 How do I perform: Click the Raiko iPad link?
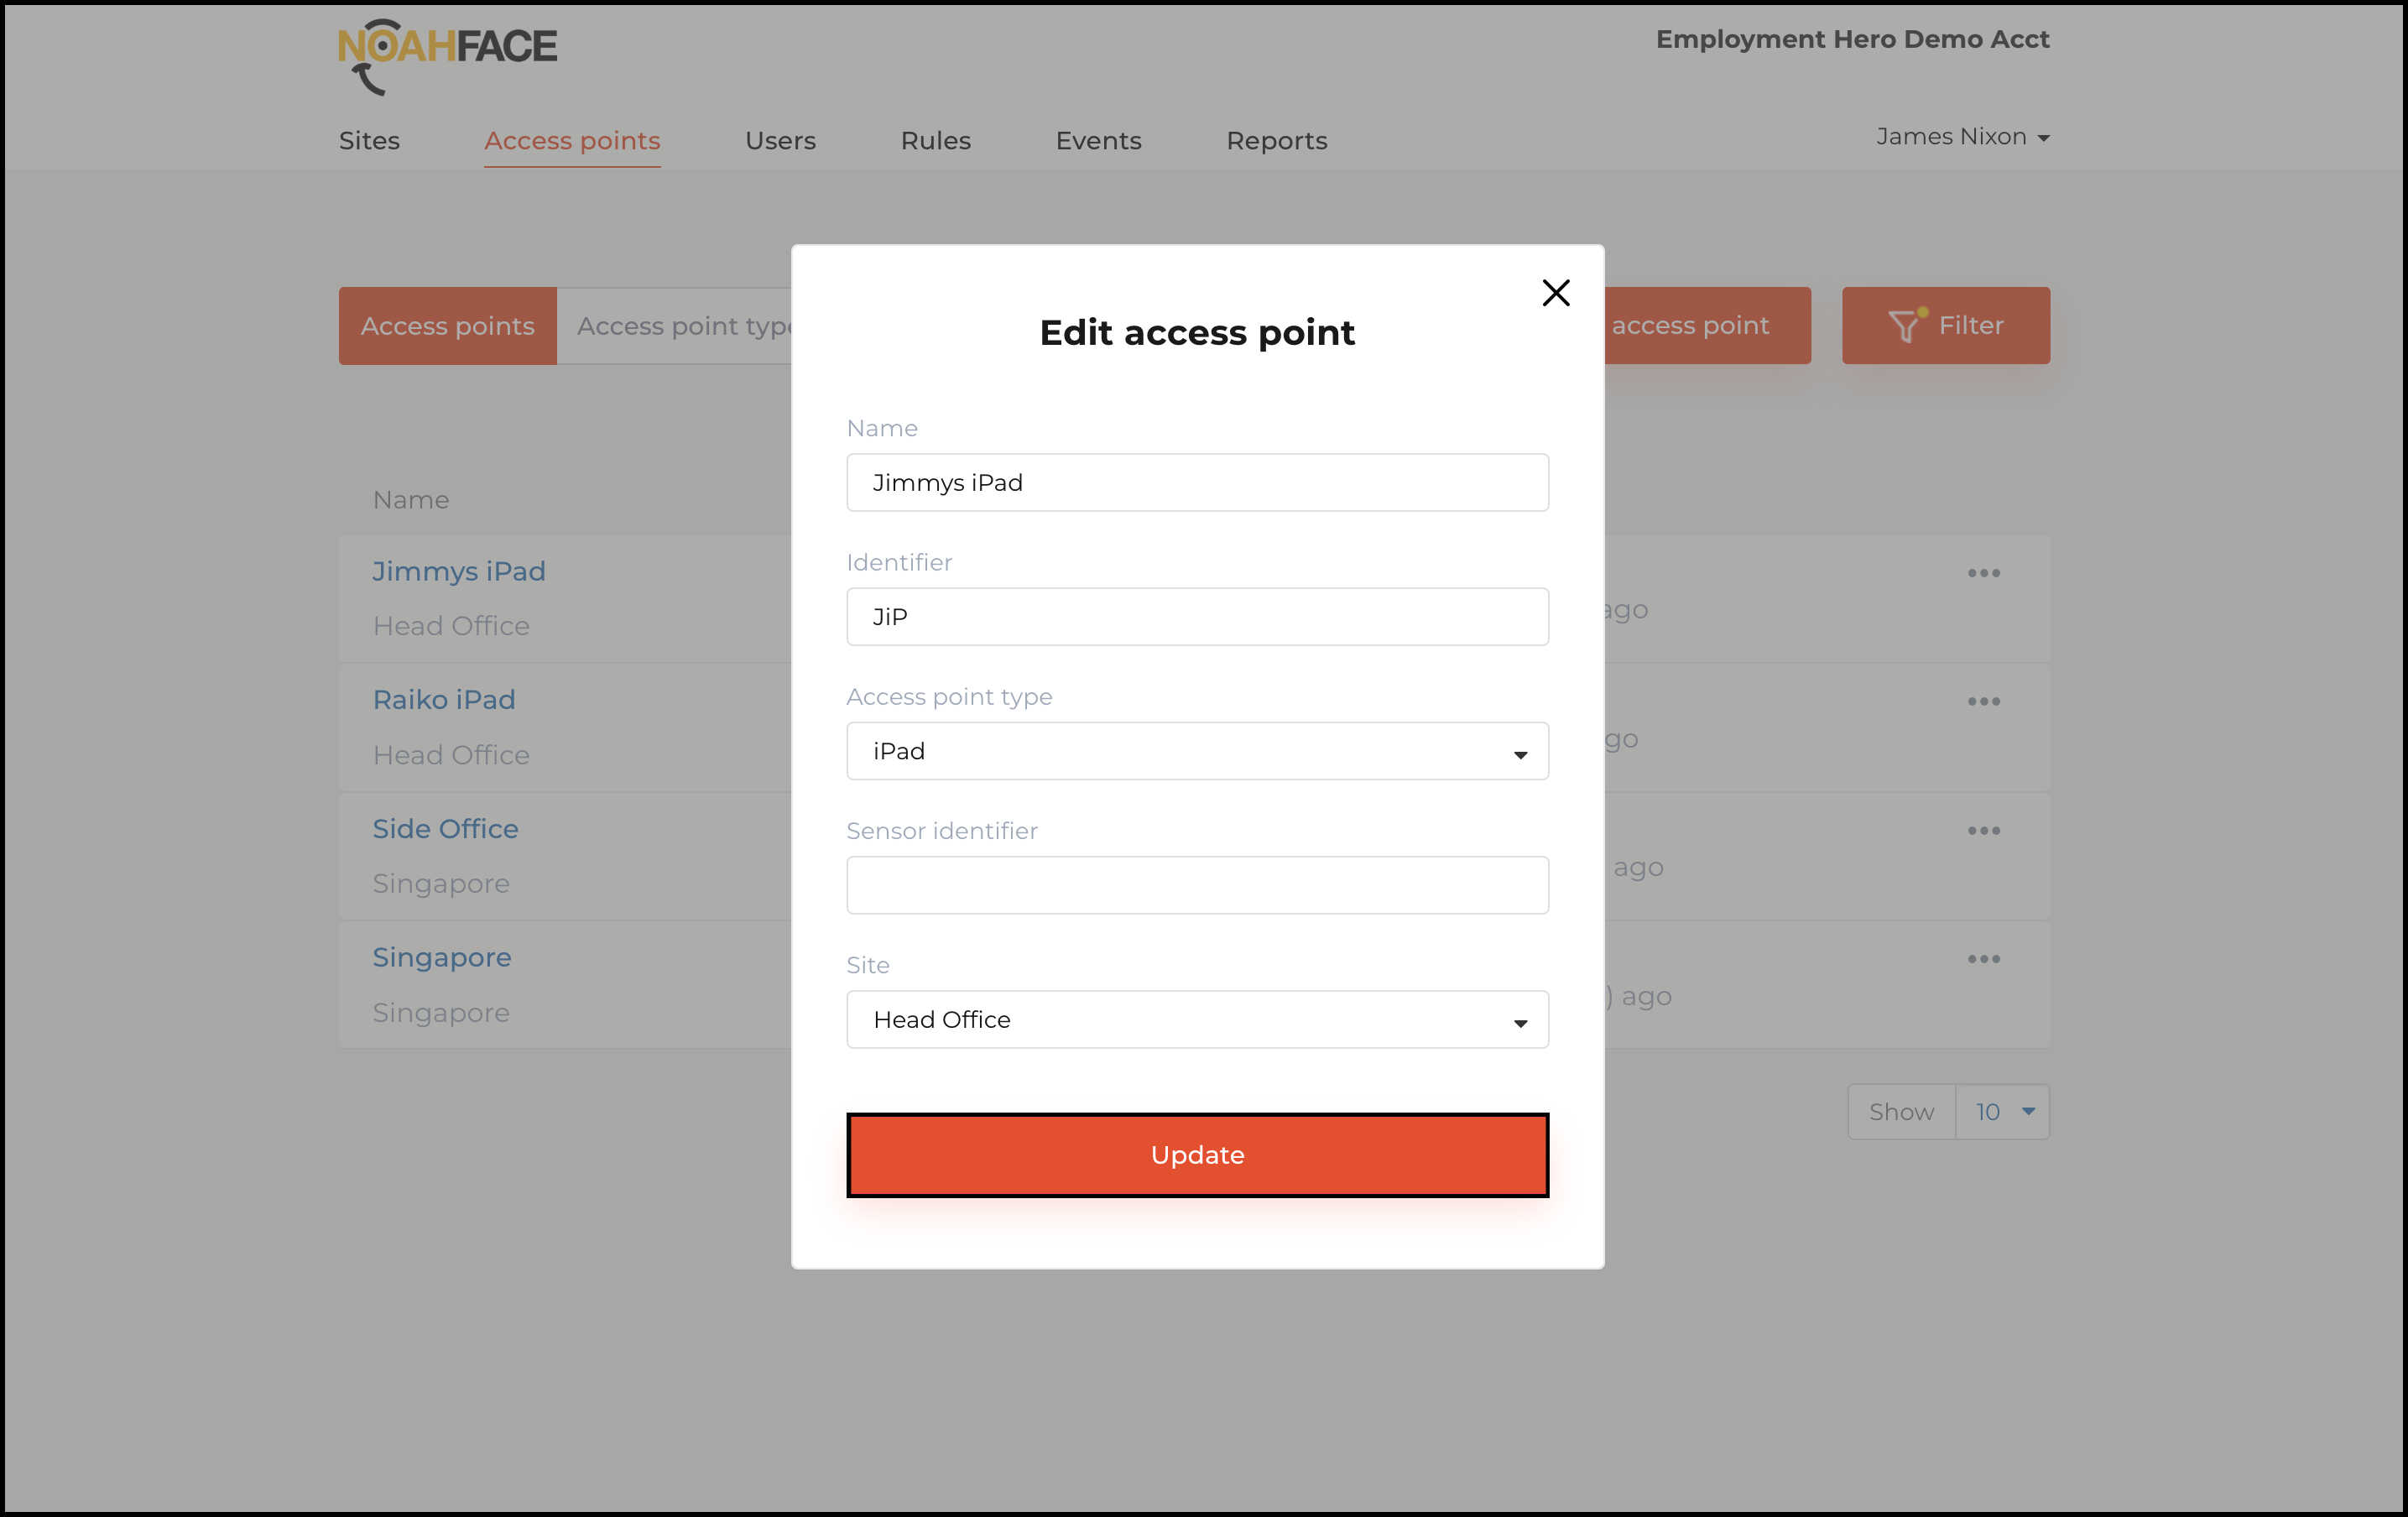[x=444, y=700]
